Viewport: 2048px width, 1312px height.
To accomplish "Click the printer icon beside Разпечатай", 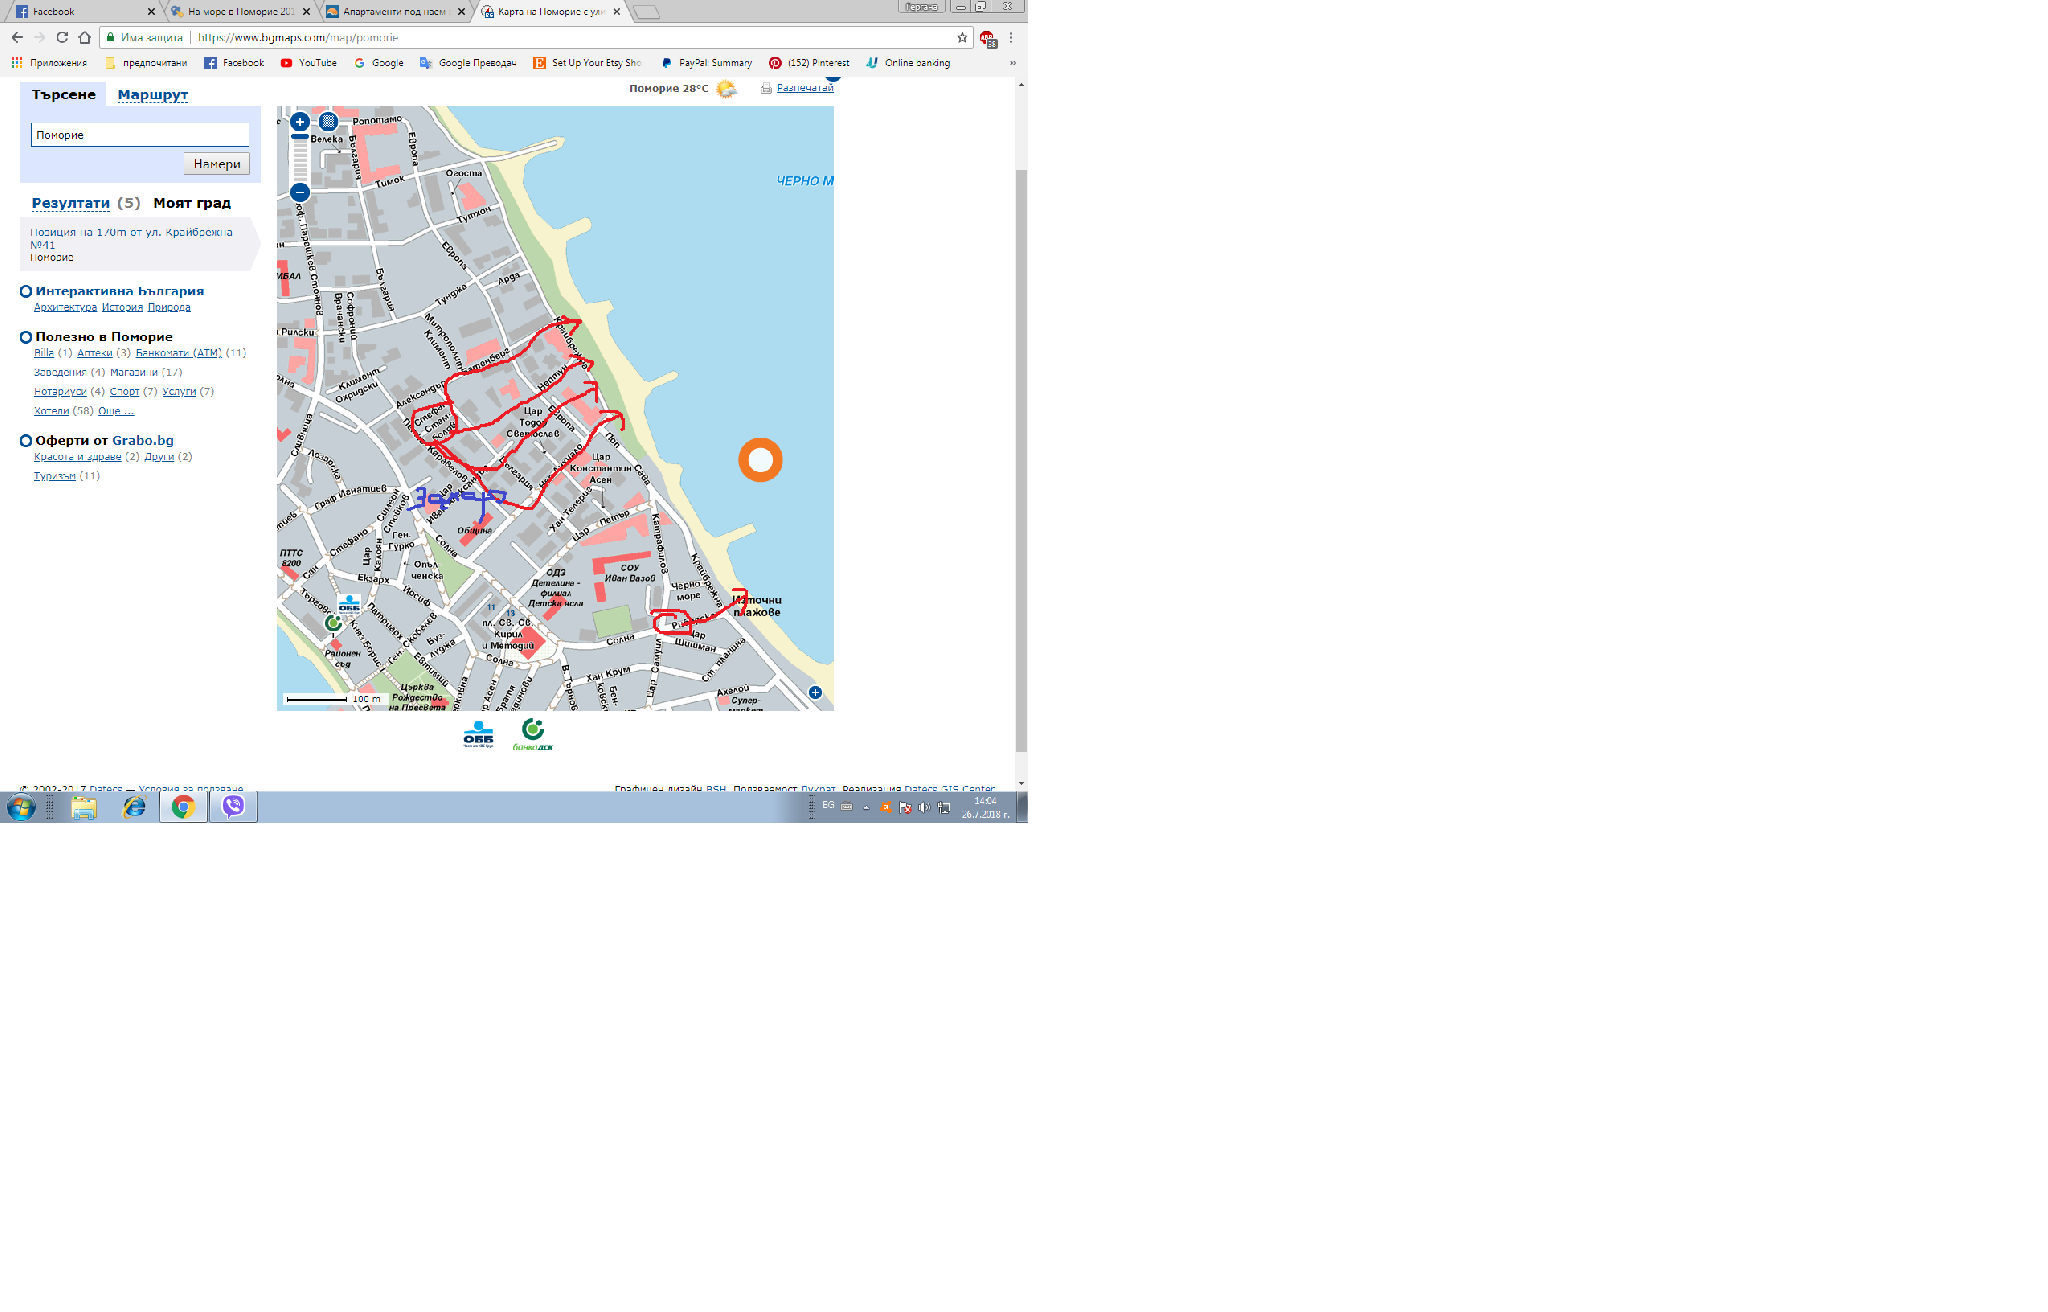I will coord(766,88).
